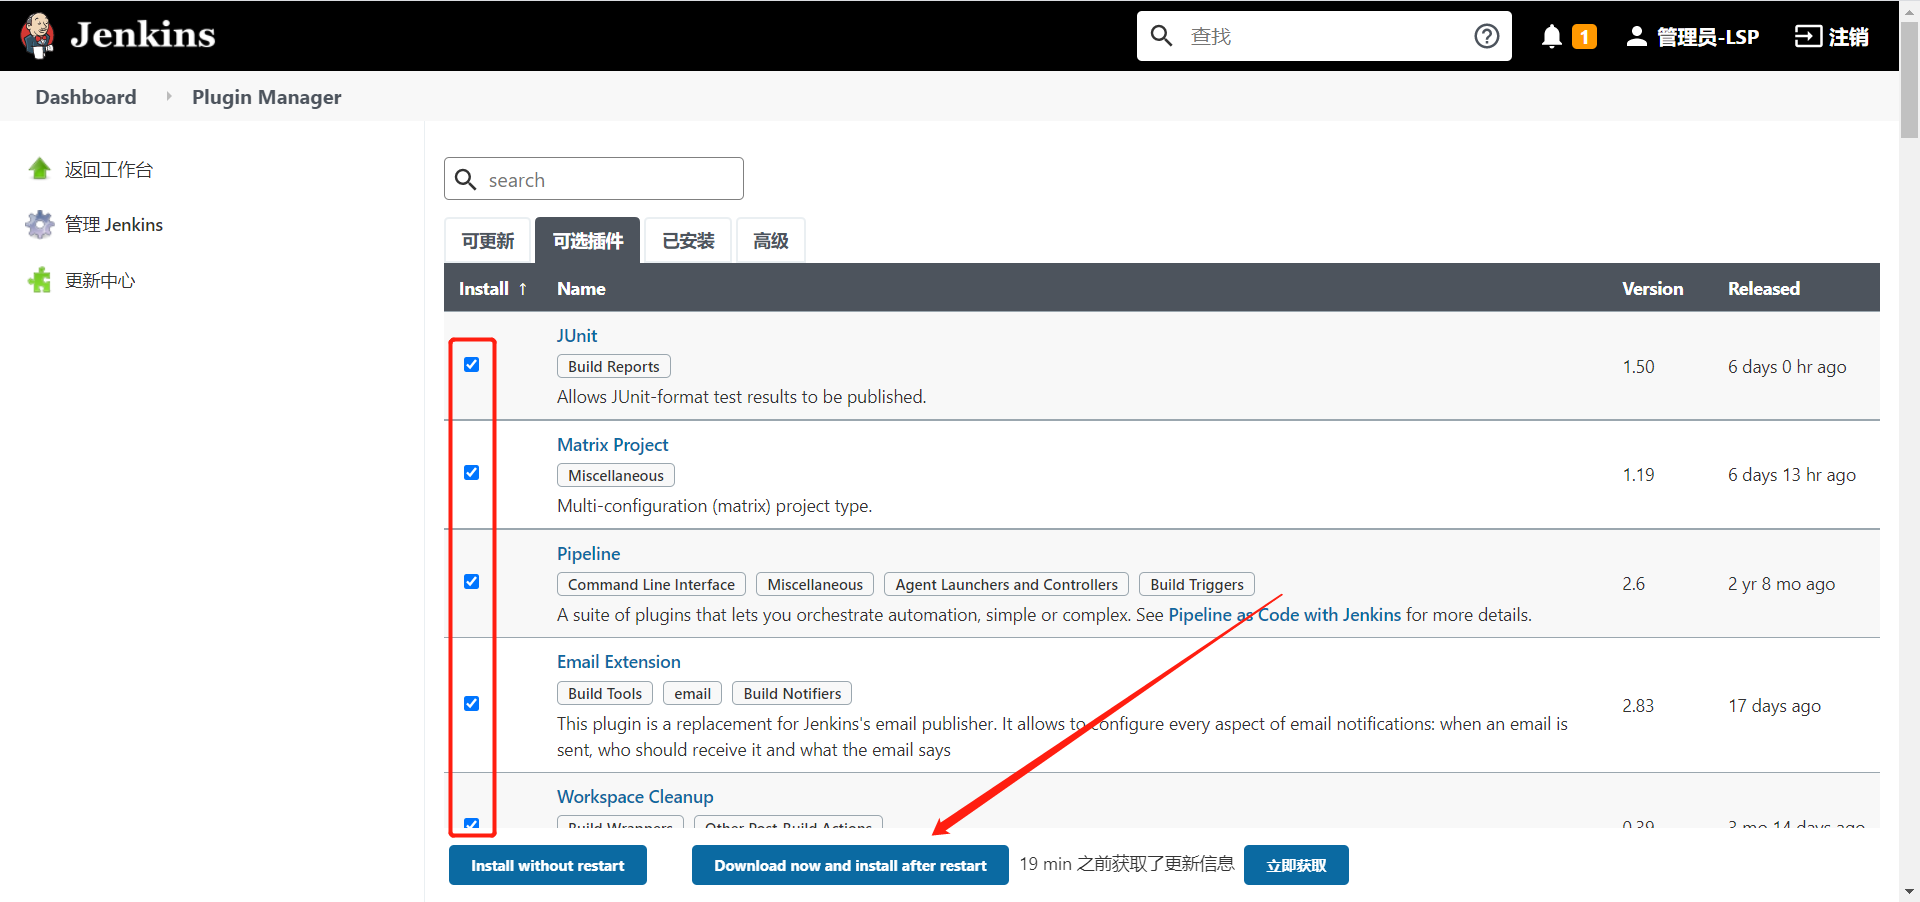This screenshot has width=1920, height=902.
Task: Click the user profile icon next to 管理员-LSP
Action: pyautogui.click(x=1636, y=37)
